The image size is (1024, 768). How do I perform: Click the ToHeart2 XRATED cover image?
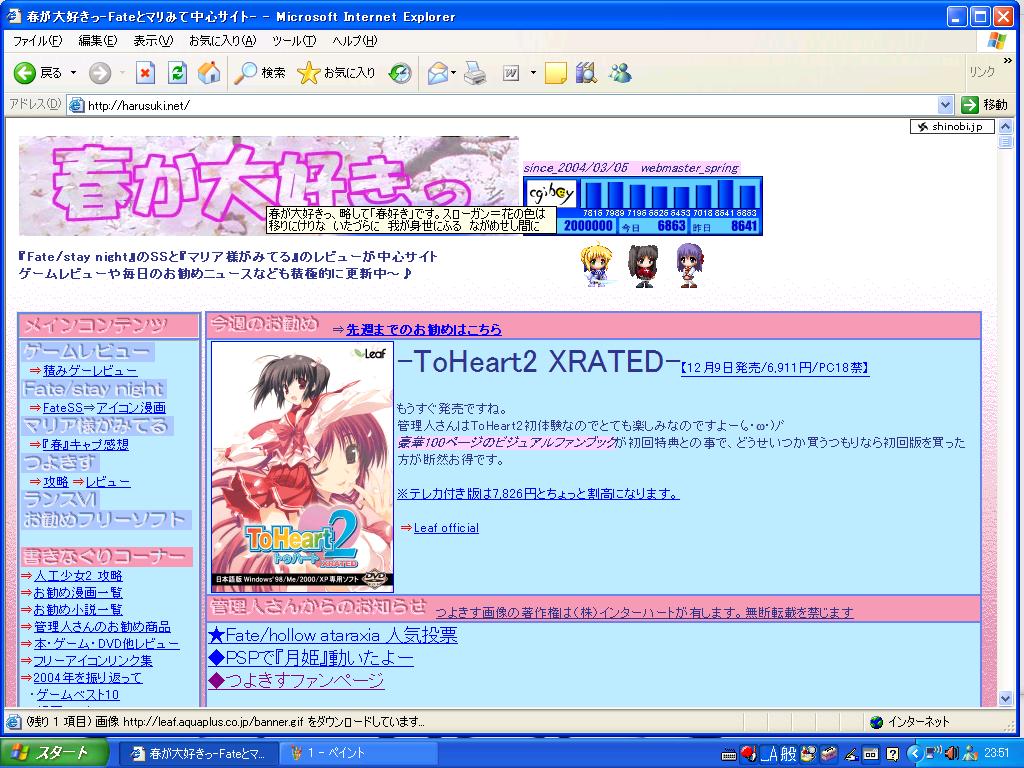302,467
